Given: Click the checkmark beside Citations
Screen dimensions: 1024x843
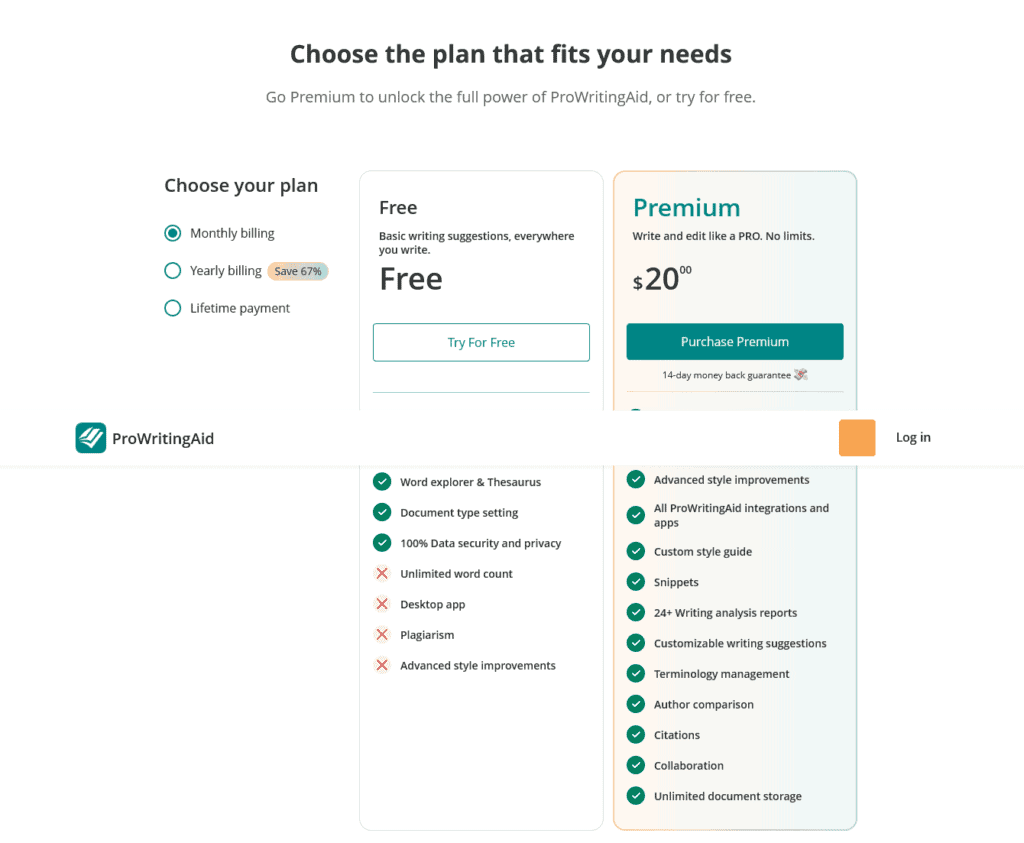Looking at the screenshot, I should click(635, 734).
